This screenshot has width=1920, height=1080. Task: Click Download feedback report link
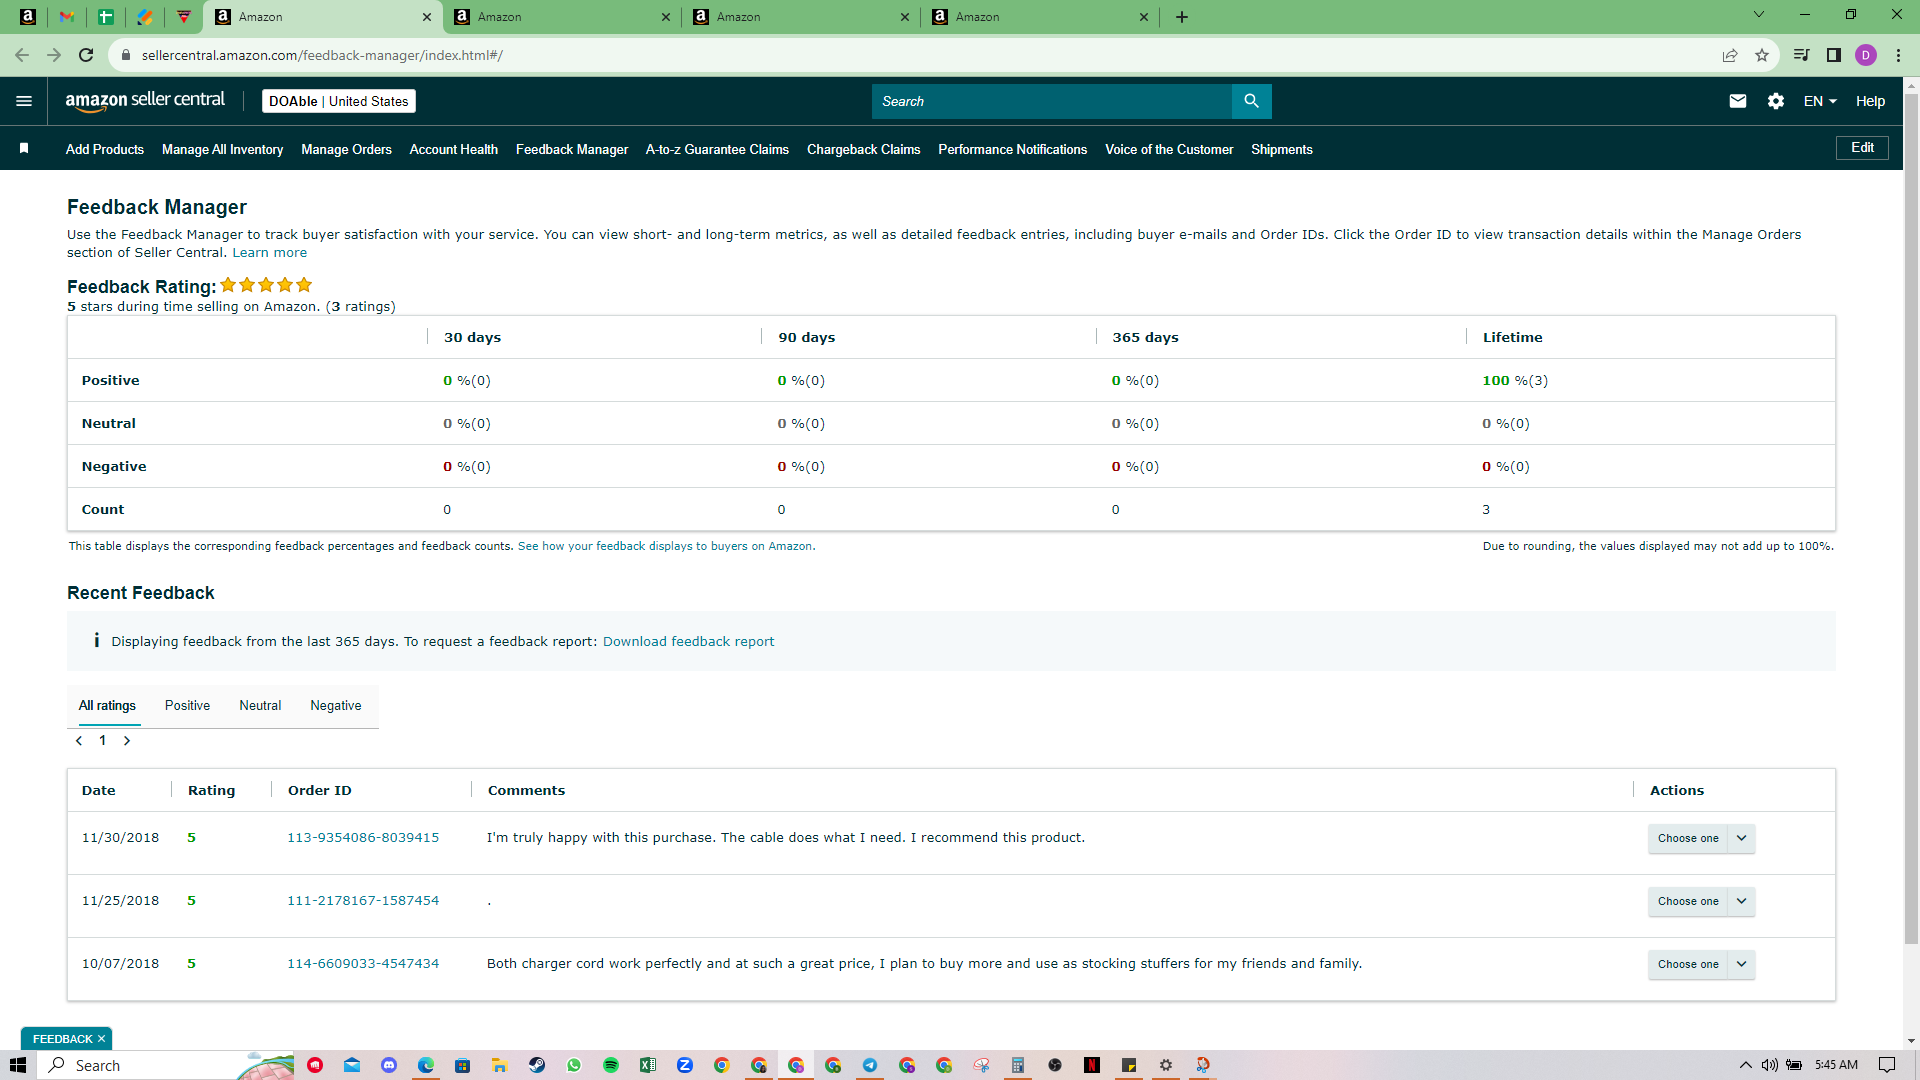tap(688, 642)
